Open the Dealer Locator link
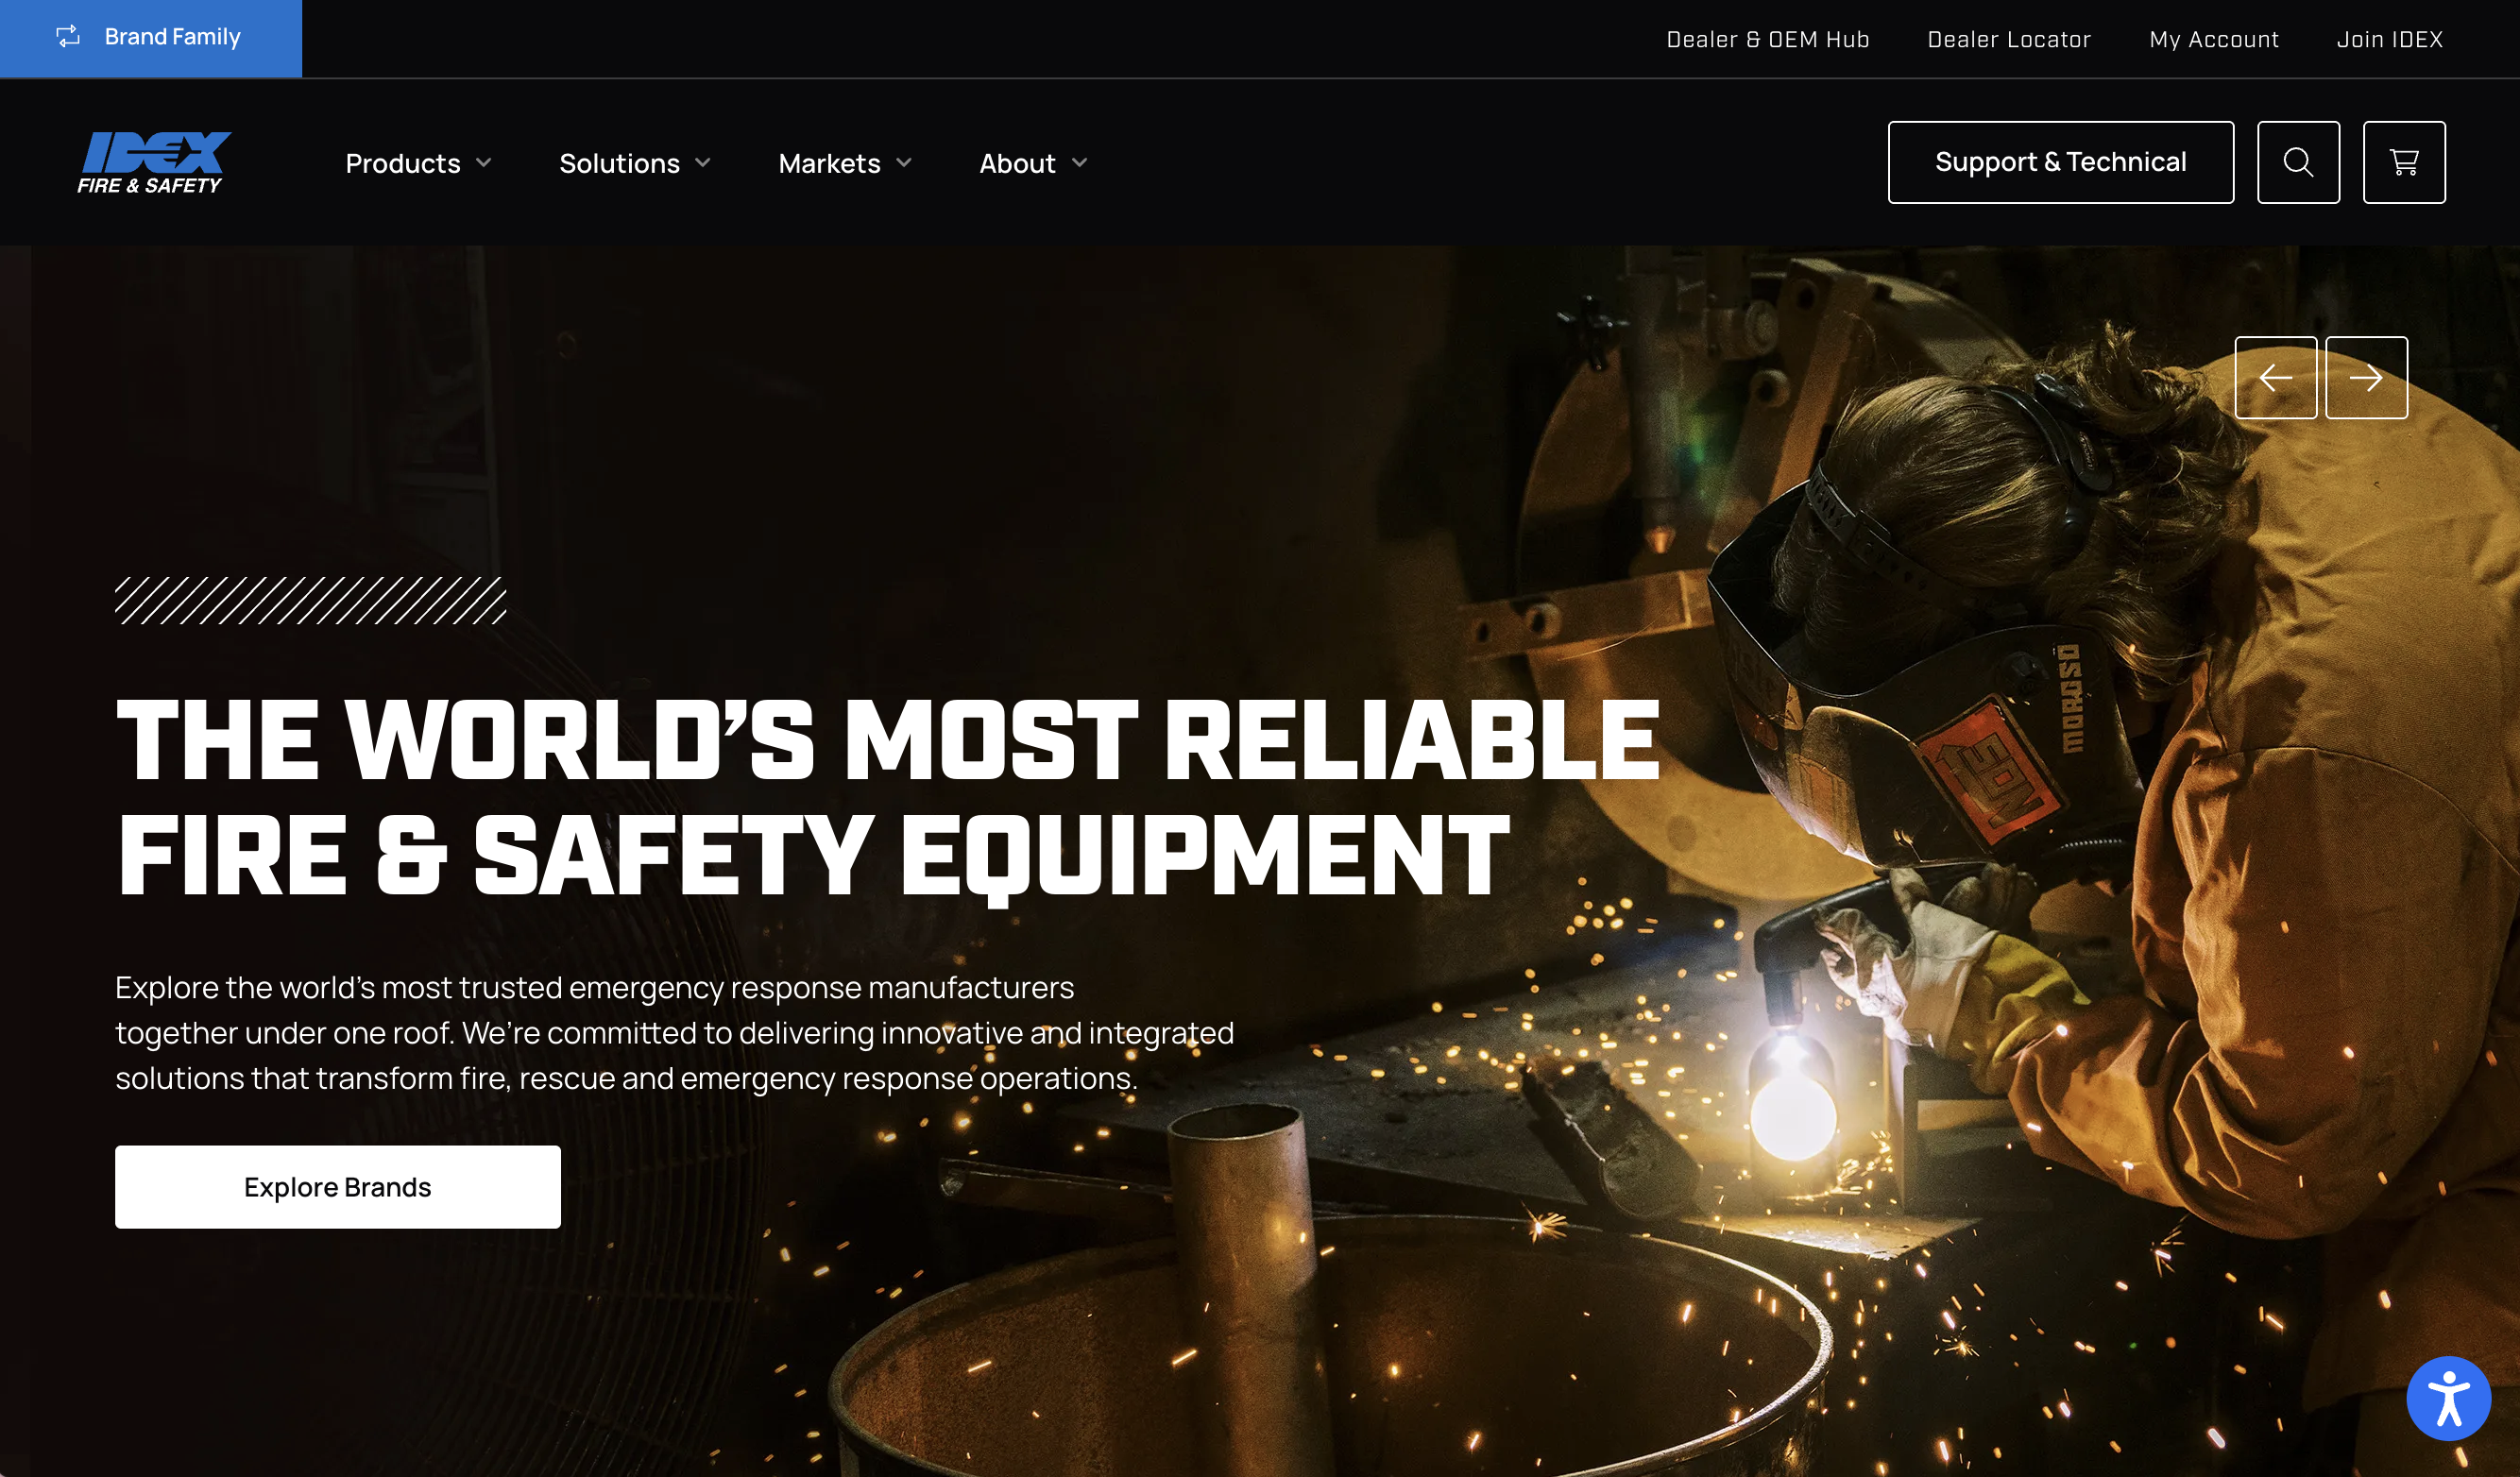Image resolution: width=2520 pixels, height=1477 pixels. [x=2008, y=39]
